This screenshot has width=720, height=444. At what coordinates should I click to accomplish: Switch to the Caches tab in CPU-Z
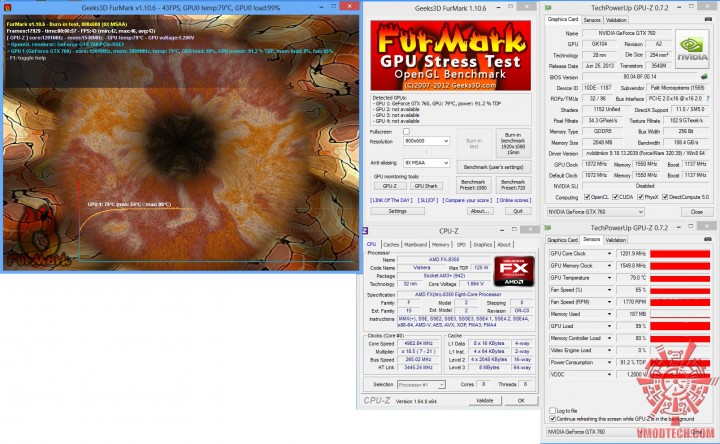click(x=391, y=244)
